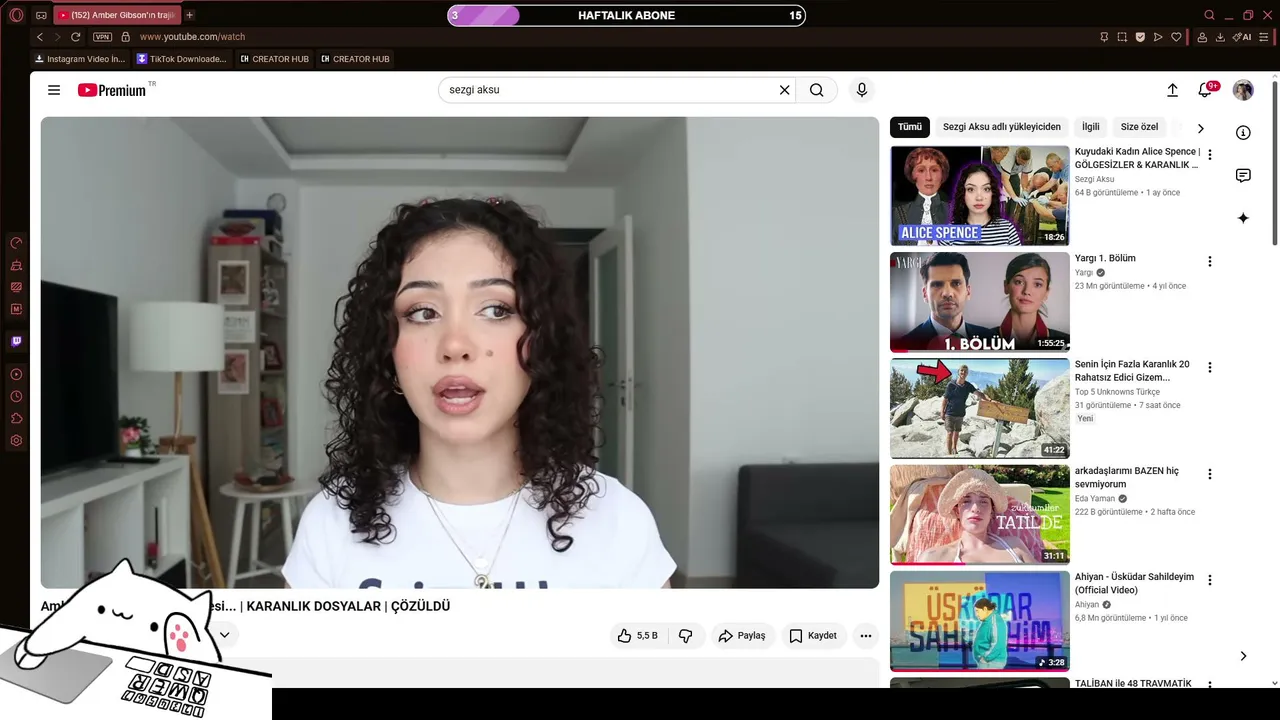
Task: Toggle the ad blocker shield
Action: coord(1140,37)
